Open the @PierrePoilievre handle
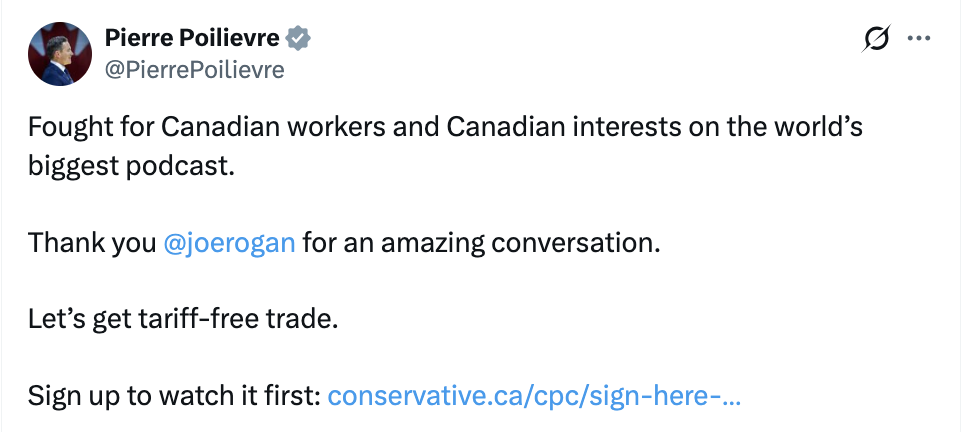The height and width of the screenshot is (432, 962). (194, 69)
